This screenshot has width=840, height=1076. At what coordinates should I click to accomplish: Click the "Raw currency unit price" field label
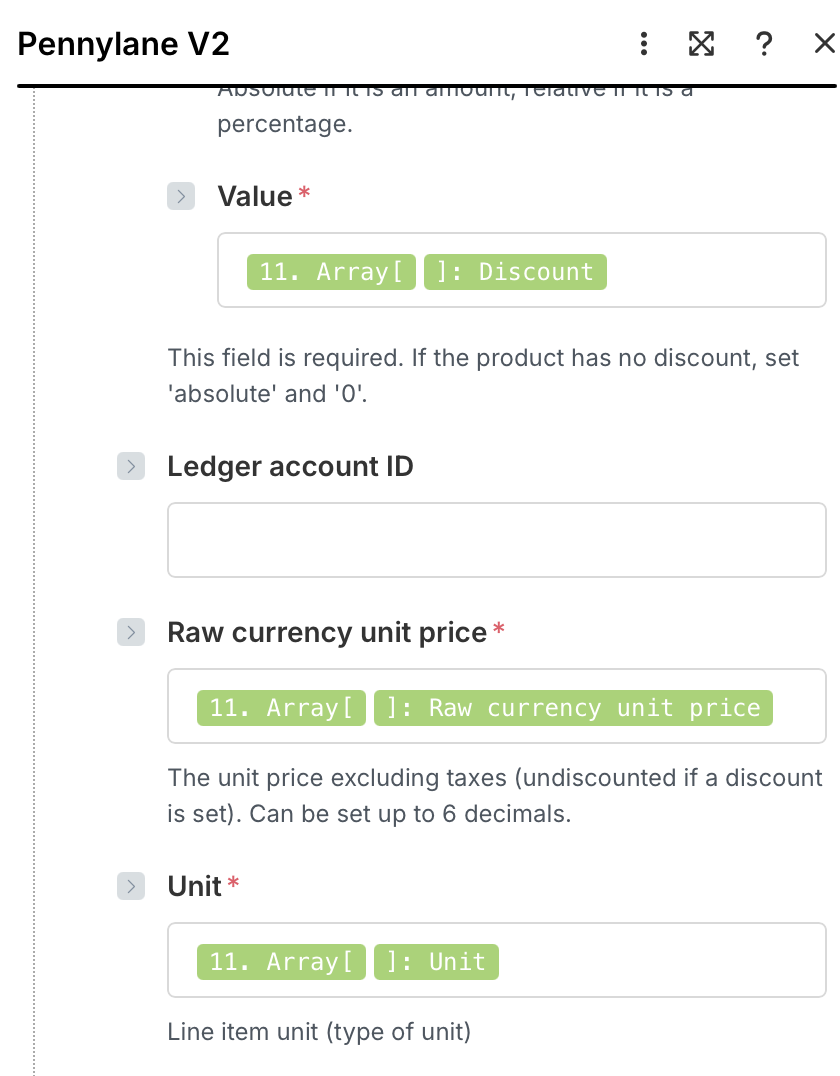(327, 632)
